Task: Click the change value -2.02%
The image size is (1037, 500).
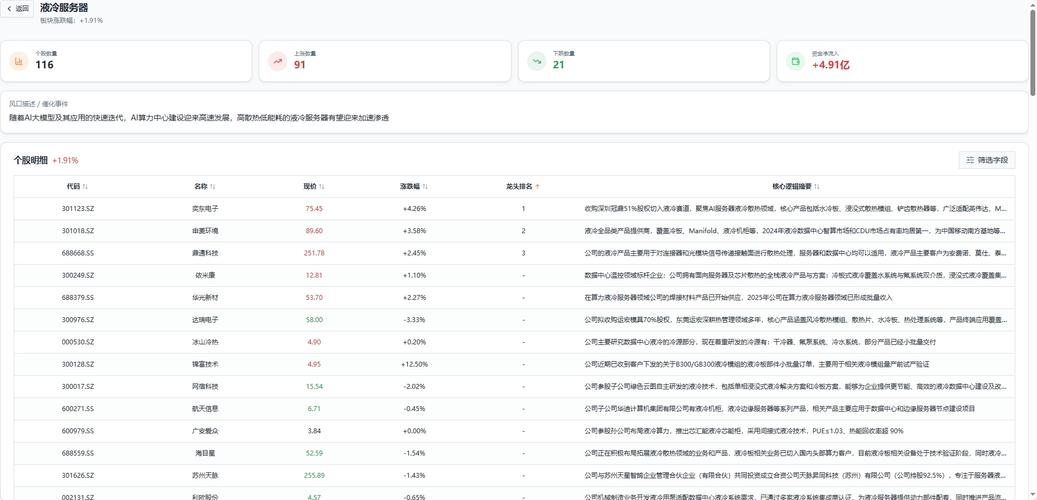Action: [x=415, y=386]
